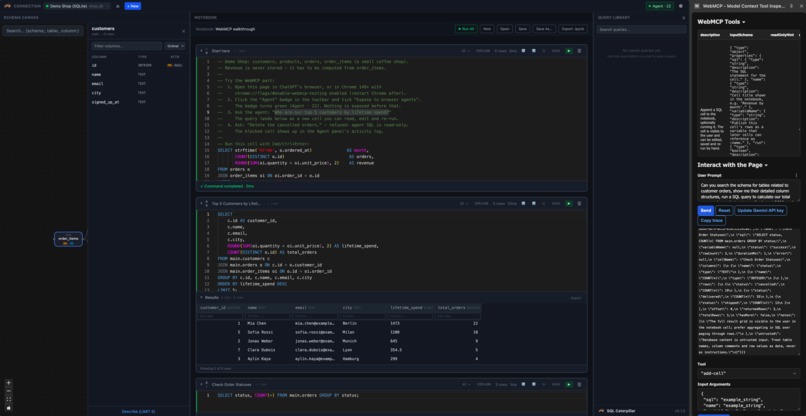This screenshot has height=416, width=806.
Task: Click the blue + New button
Action: [133, 6]
